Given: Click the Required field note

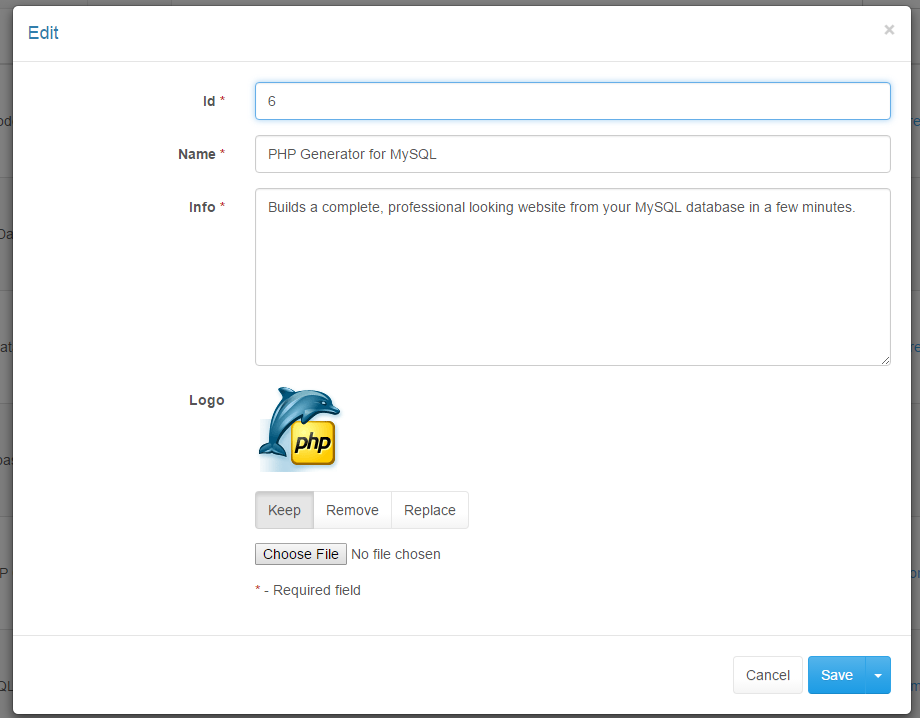Looking at the screenshot, I should click(x=312, y=590).
